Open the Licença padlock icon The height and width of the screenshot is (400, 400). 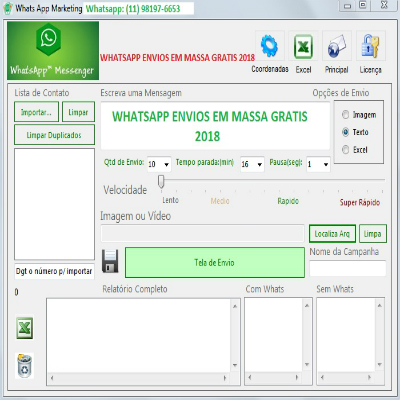tap(371, 46)
